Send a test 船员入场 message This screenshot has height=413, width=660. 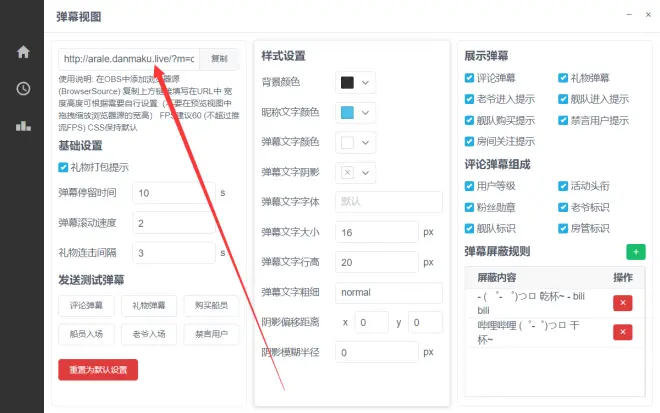(86, 335)
